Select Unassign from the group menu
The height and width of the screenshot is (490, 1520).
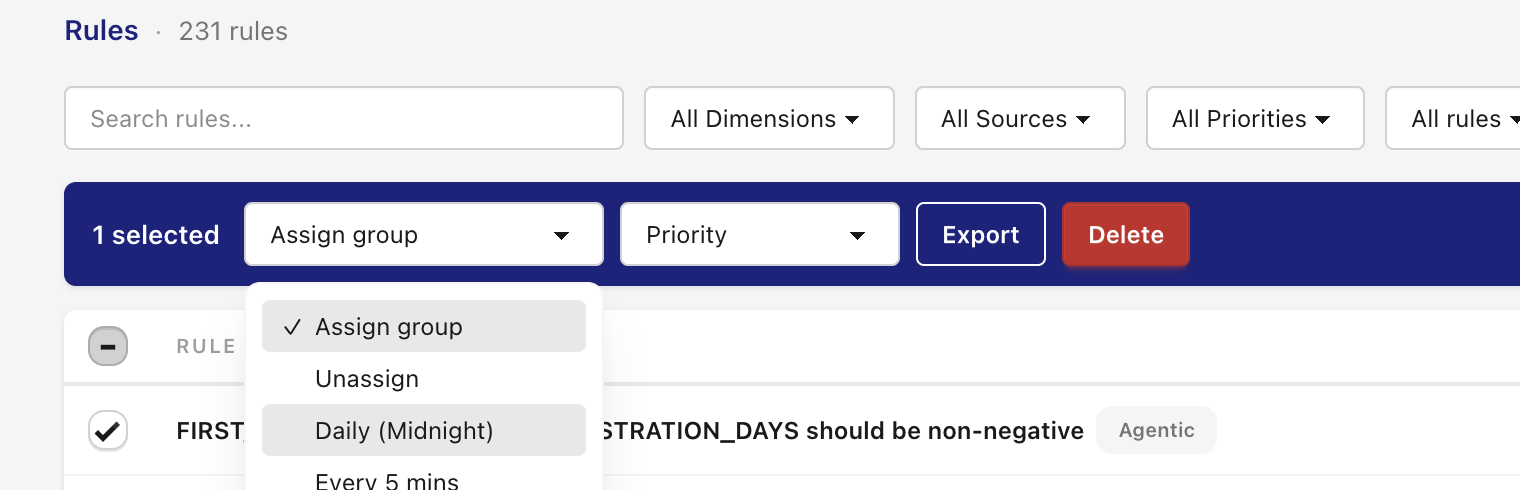point(424,379)
